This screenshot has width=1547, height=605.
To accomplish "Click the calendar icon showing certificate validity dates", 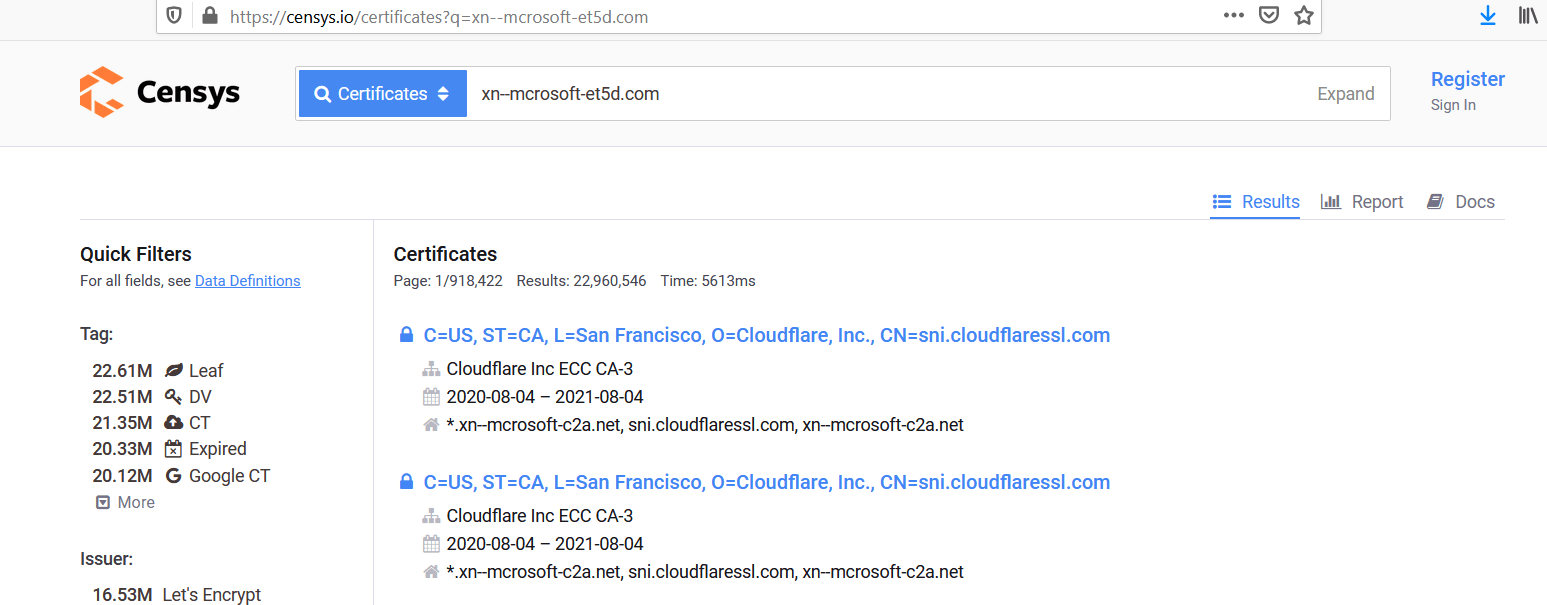I will (x=431, y=397).
